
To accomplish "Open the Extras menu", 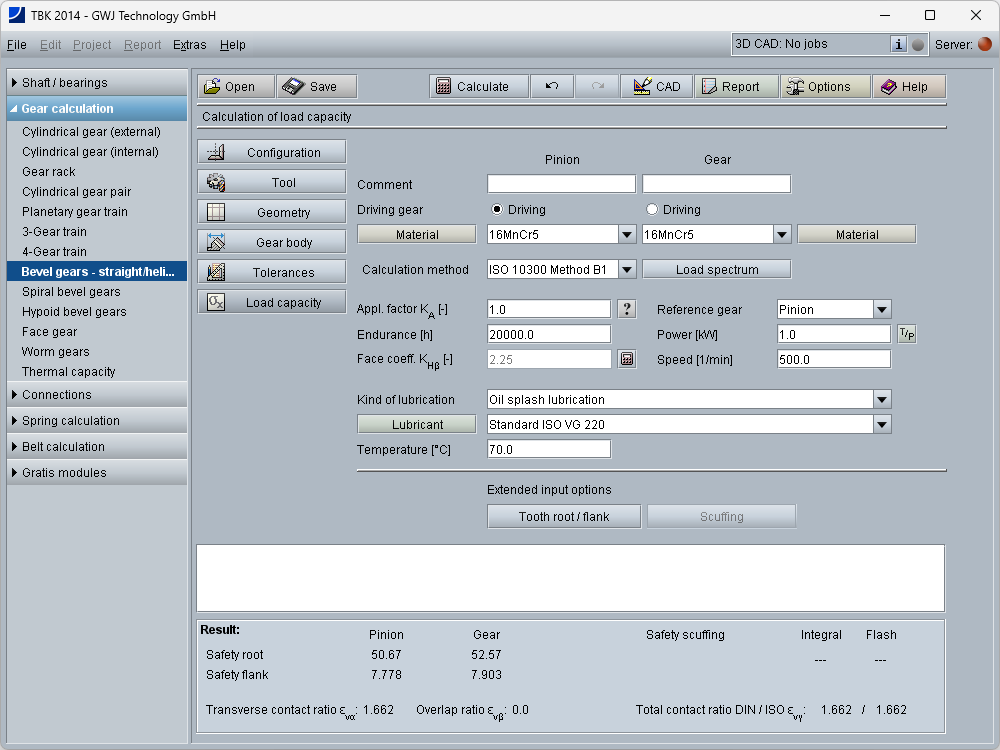I will coord(189,45).
